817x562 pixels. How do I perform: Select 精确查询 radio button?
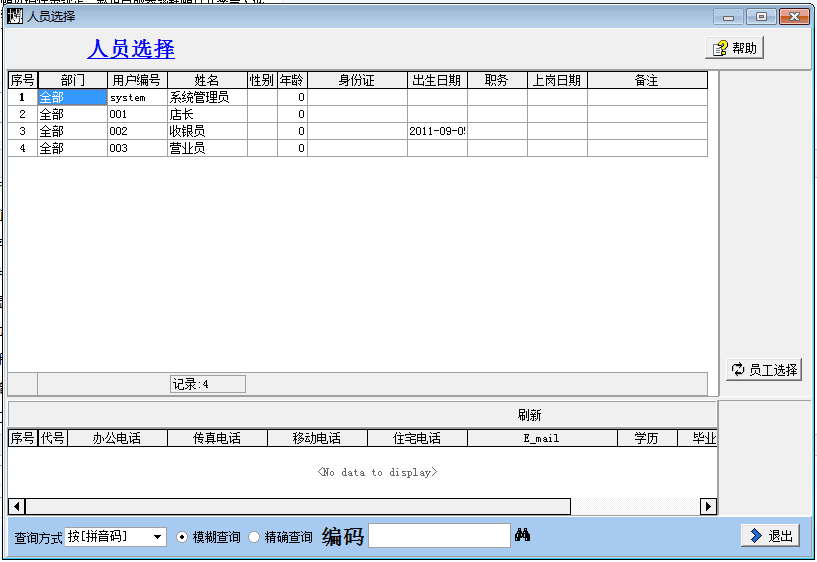click(254, 537)
